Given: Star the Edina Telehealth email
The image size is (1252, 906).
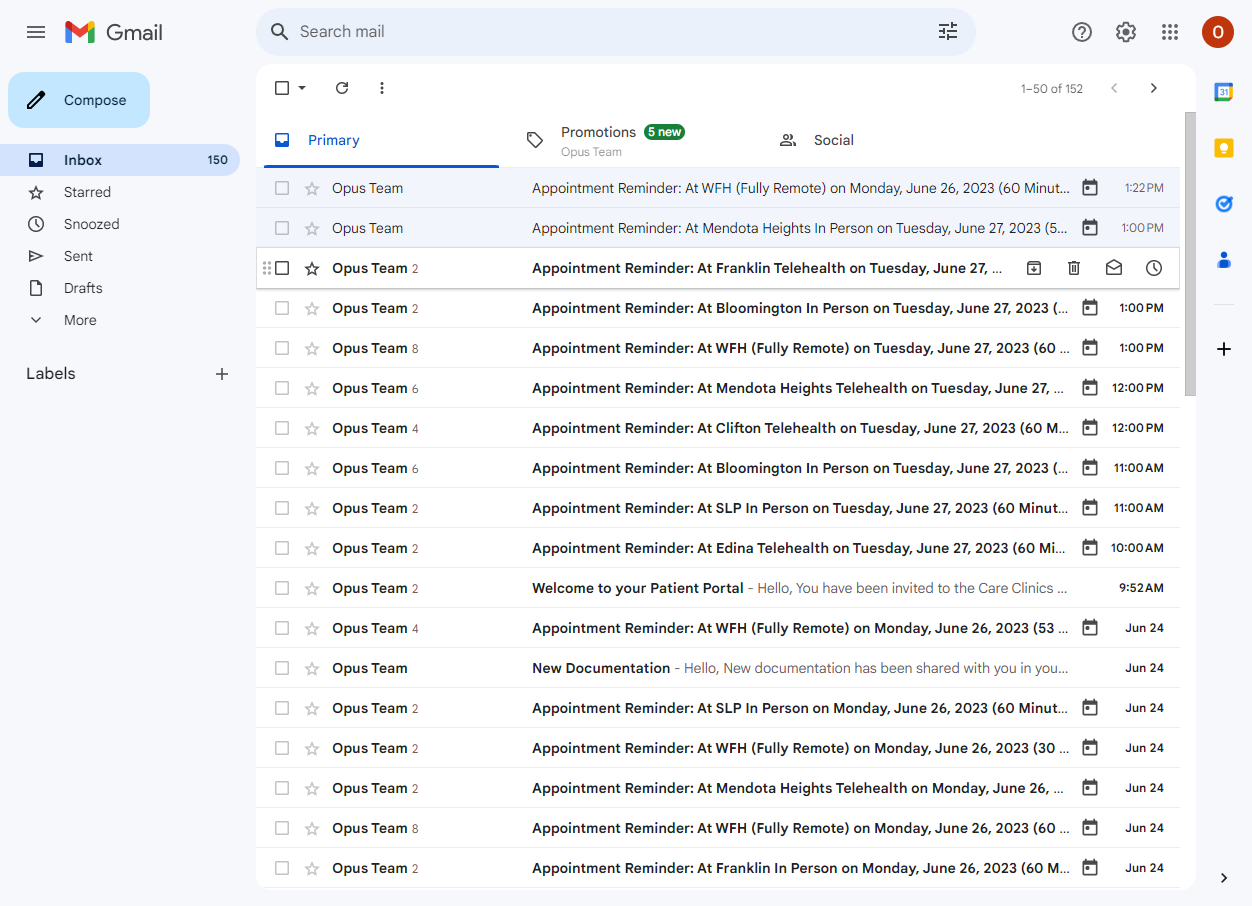Looking at the screenshot, I should coord(312,548).
